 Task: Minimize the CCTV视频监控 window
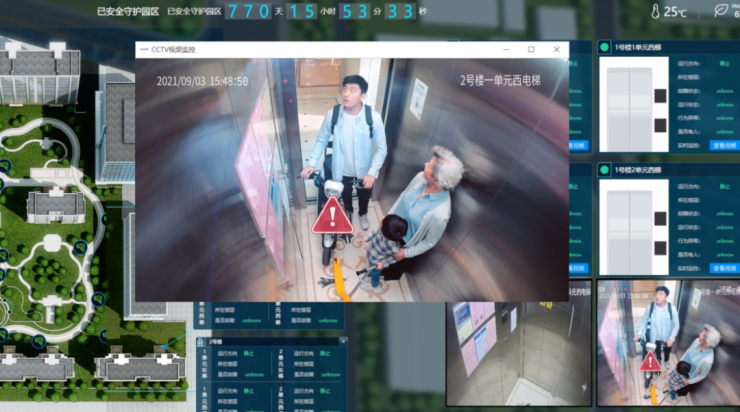506,49
